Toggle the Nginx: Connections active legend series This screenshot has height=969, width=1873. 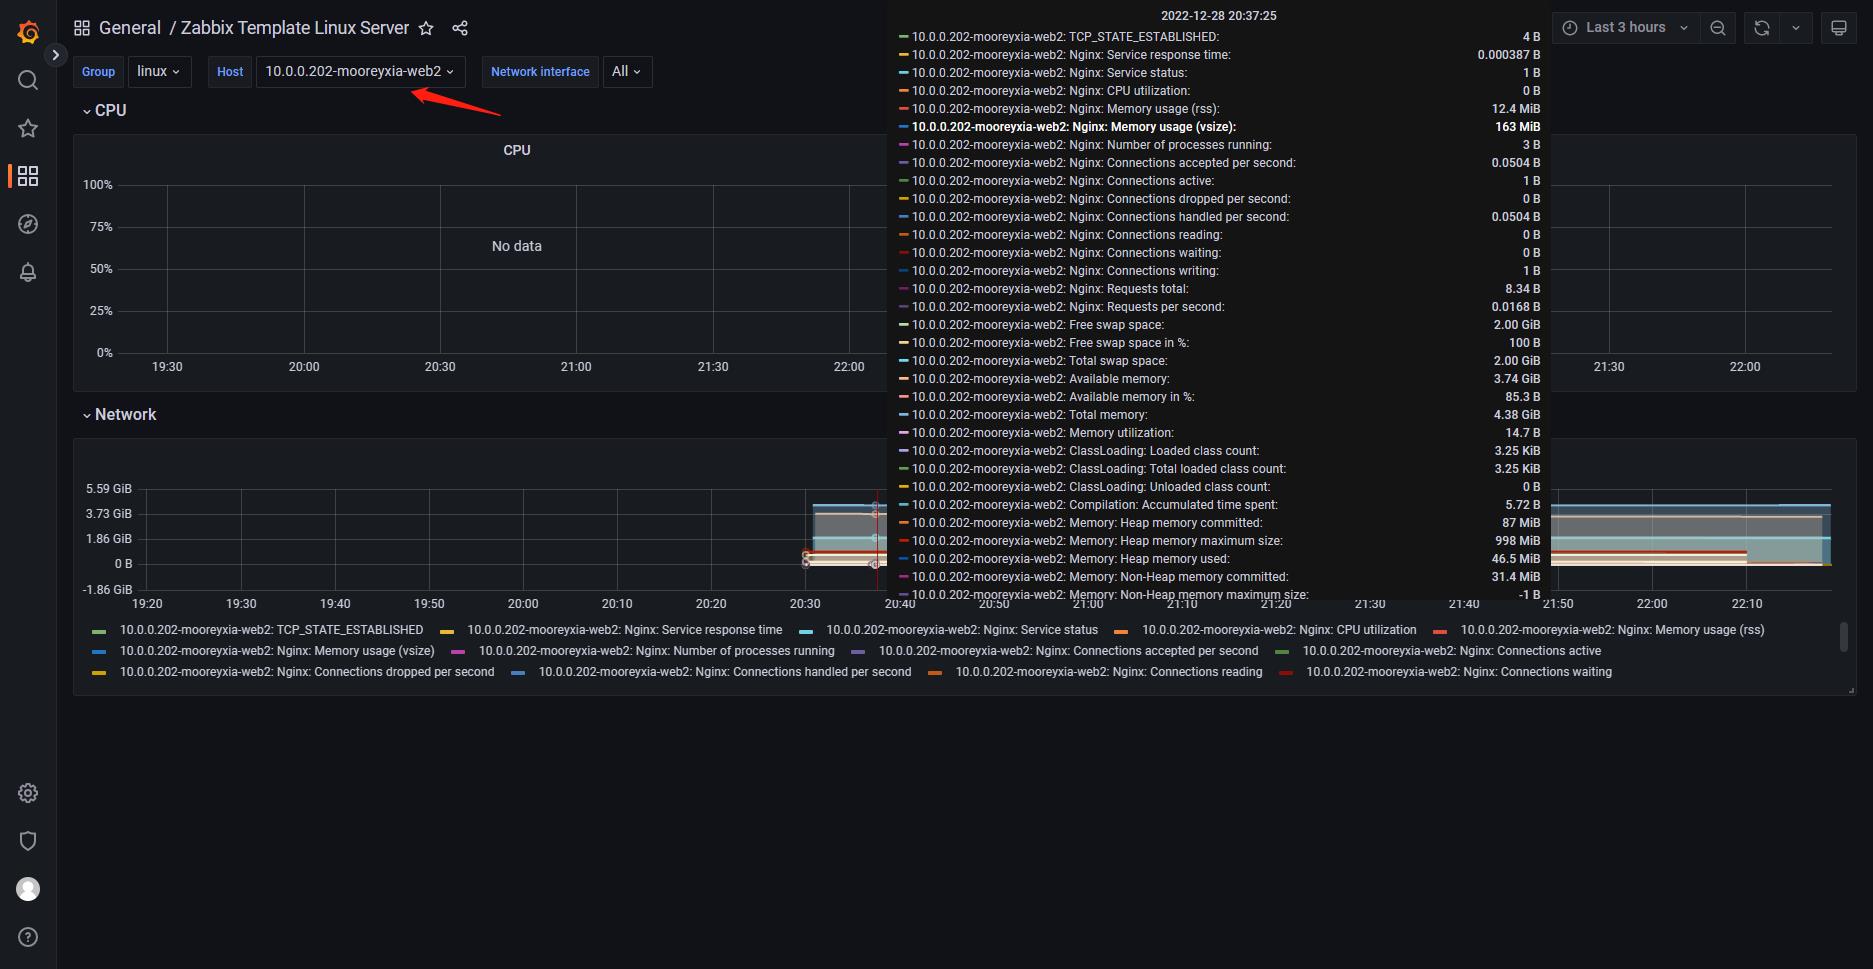coord(1452,651)
